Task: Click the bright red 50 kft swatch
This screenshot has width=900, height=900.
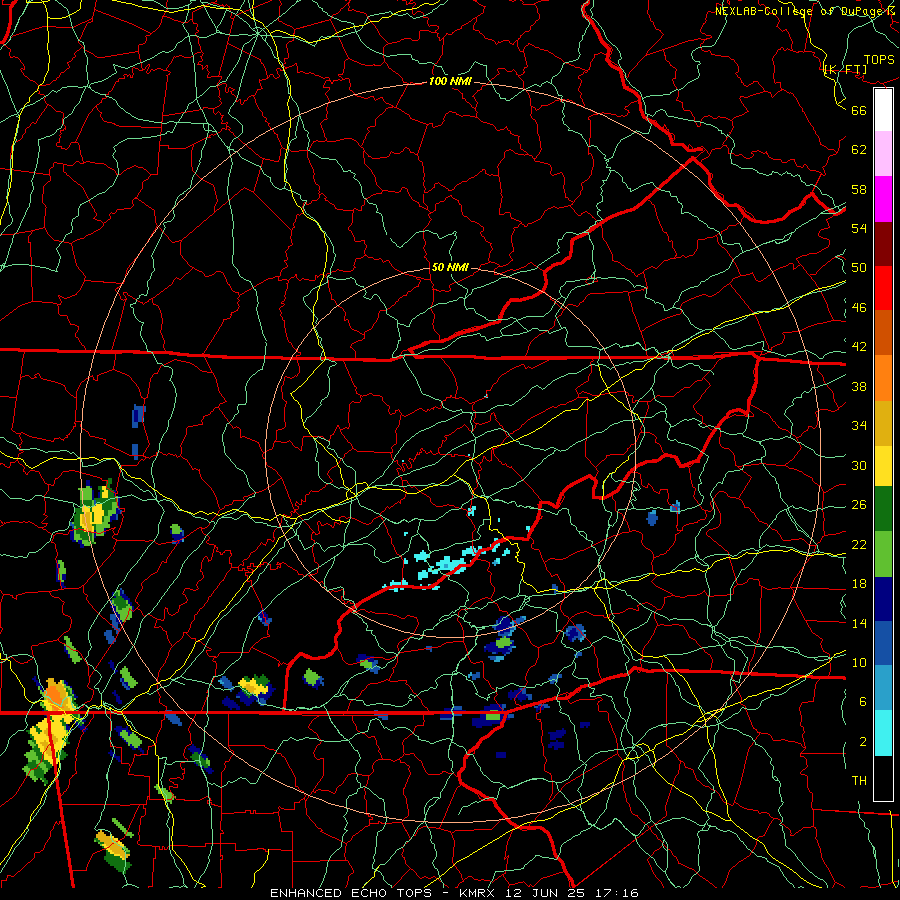Action: 883,288
